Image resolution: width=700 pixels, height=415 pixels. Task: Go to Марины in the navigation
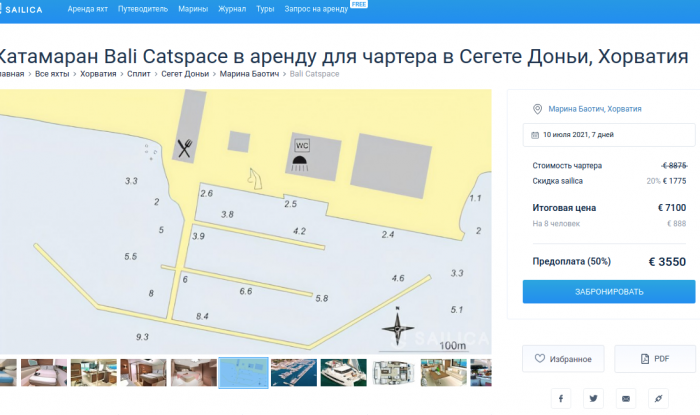[x=193, y=9]
